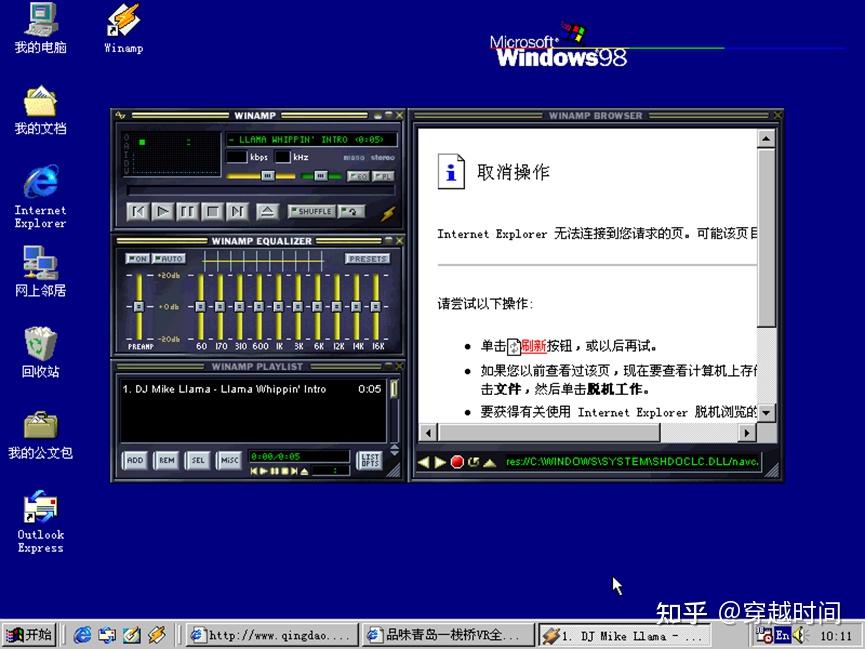This screenshot has width=865, height=649.
Task: Select the Play button in Winamp
Action: click(x=164, y=211)
